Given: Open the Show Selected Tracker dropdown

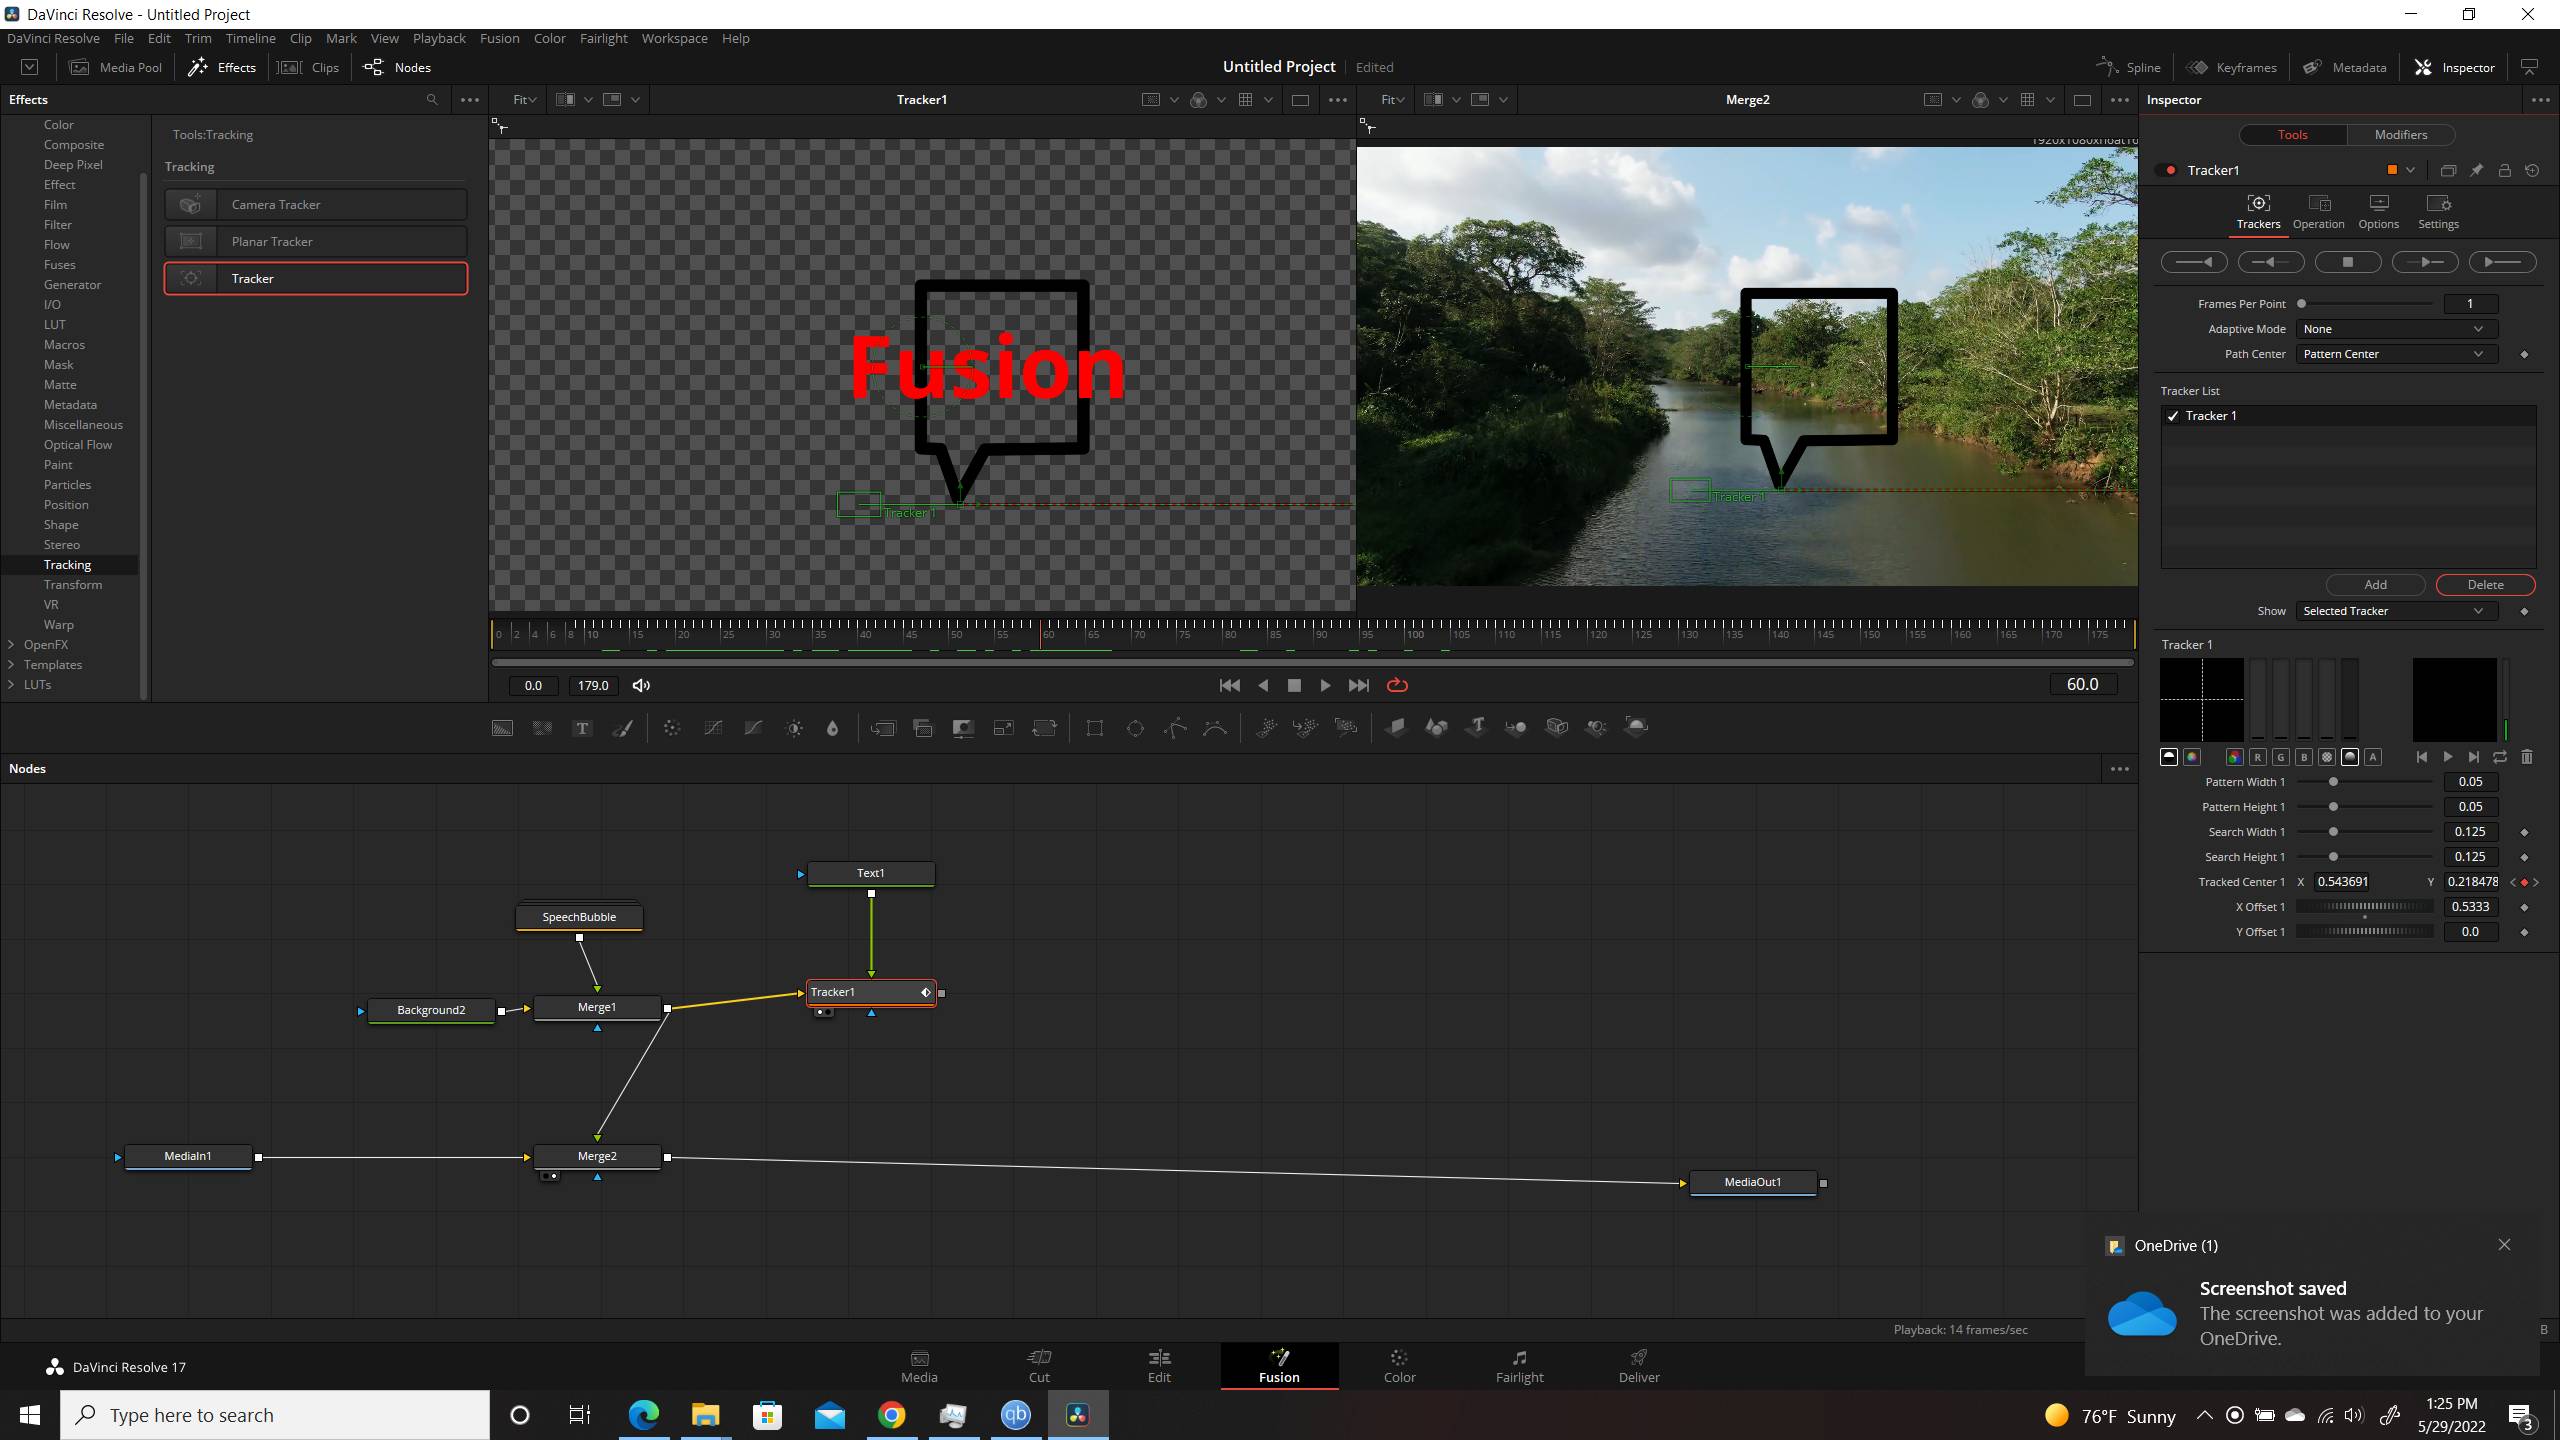Looking at the screenshot, I should [x=2395, y=611].
